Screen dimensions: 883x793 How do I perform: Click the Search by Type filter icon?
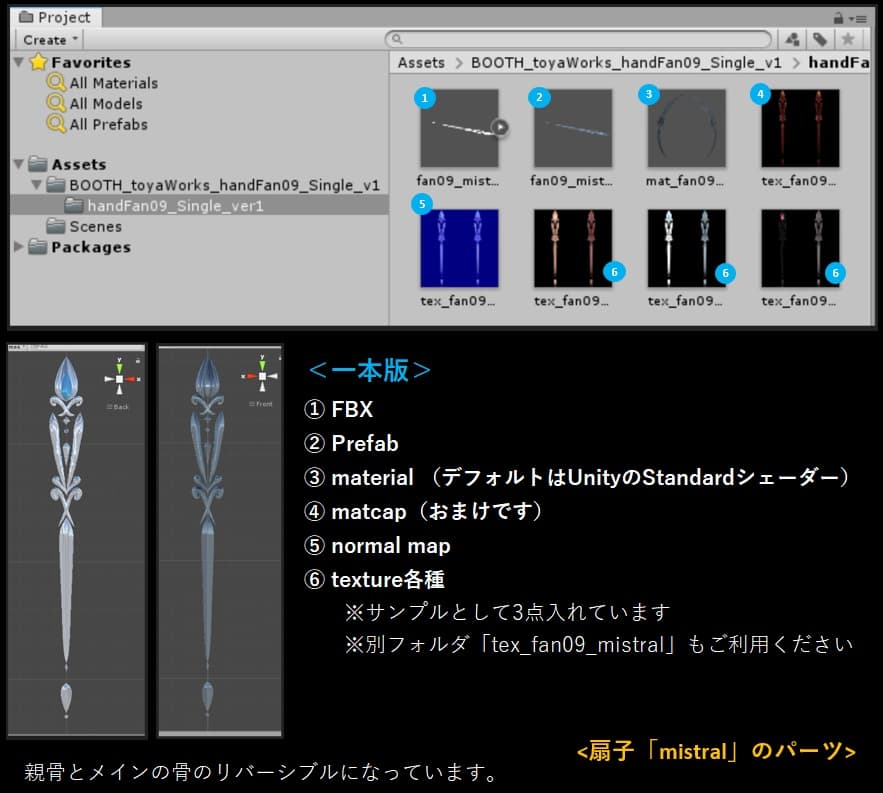[x=793, y=39]
